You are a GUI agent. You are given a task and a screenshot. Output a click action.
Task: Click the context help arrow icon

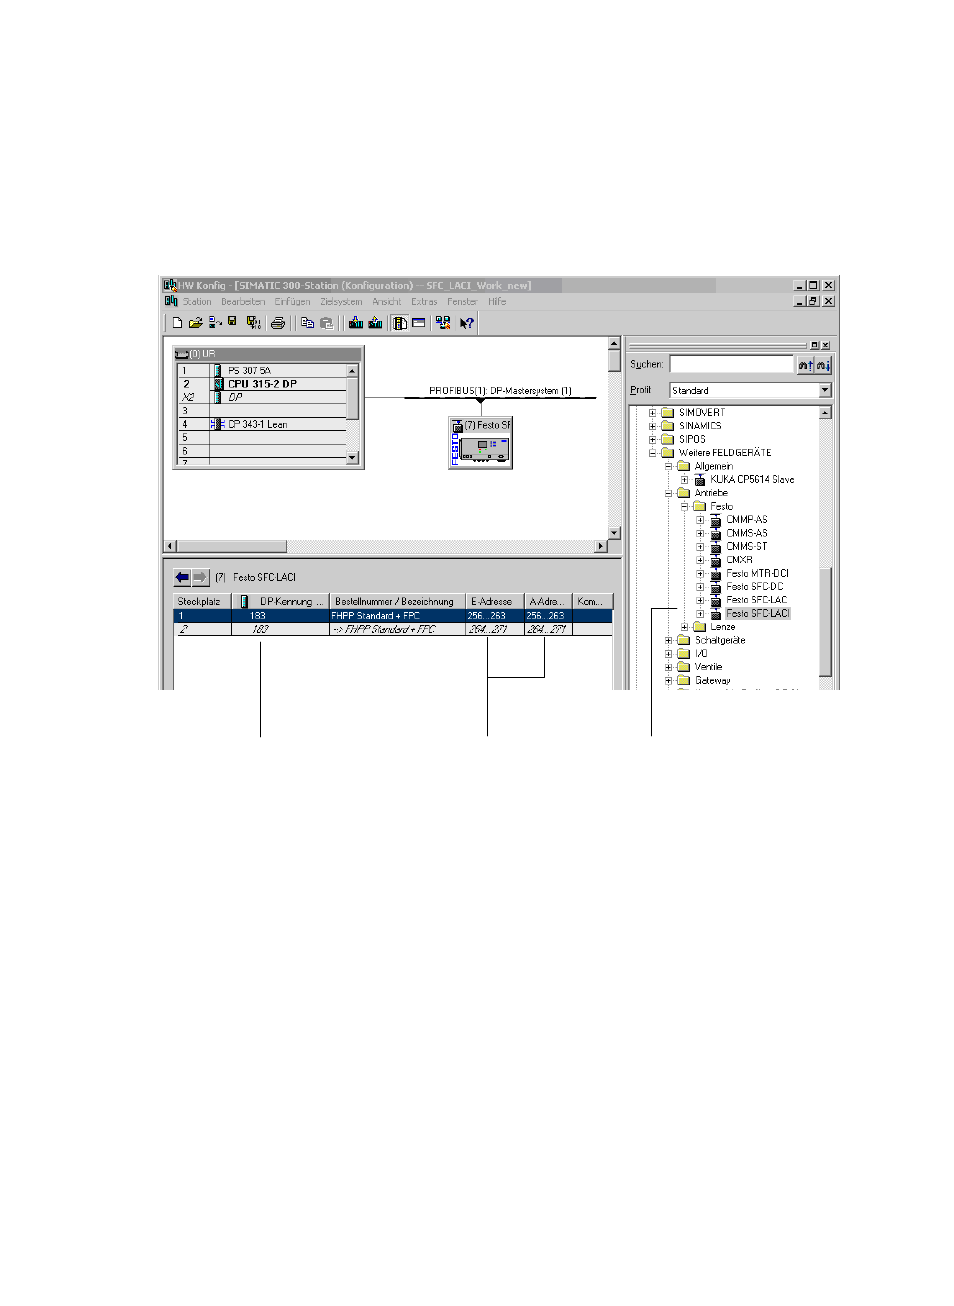pyautogui.click(x=466, y=323)
